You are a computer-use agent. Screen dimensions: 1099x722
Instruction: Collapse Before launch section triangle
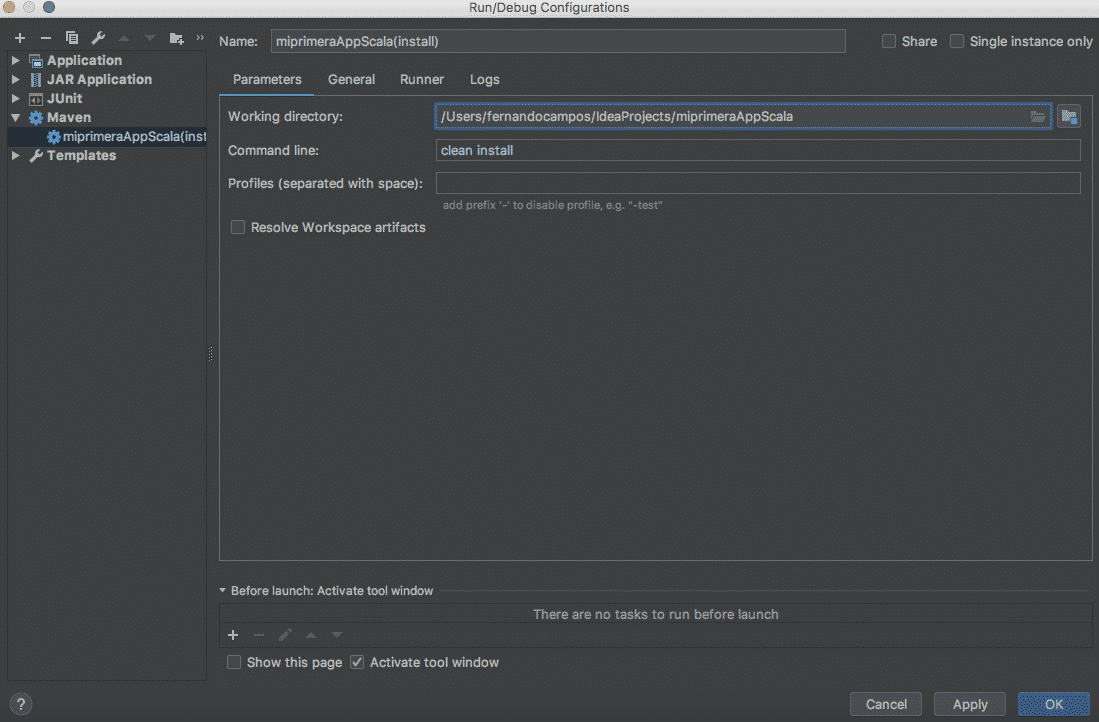(x=223, y=590)
